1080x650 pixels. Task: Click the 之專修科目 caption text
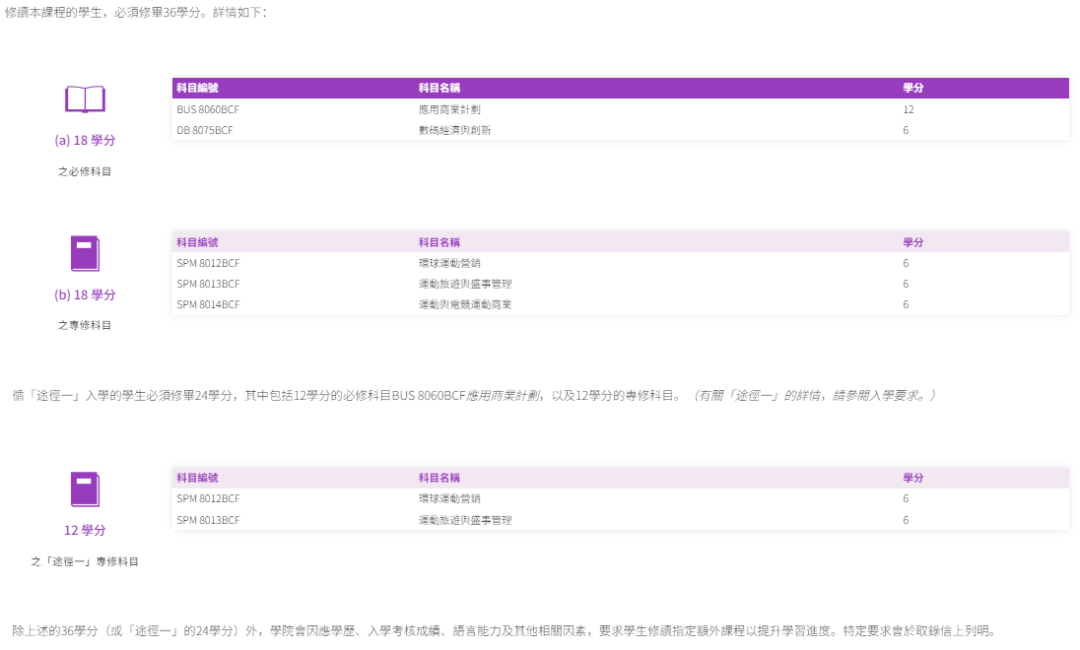(x=85, y=325)
